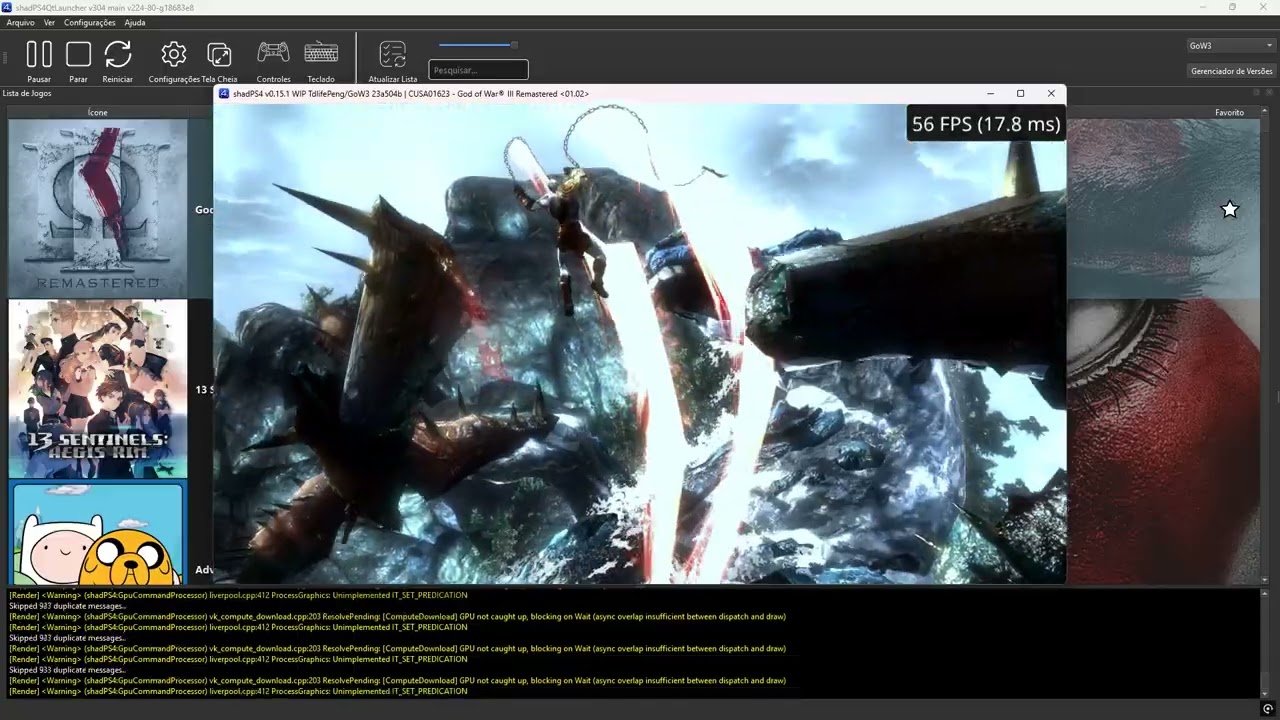Click the Lista de Jogos panel title

click(x=27, y=93)
